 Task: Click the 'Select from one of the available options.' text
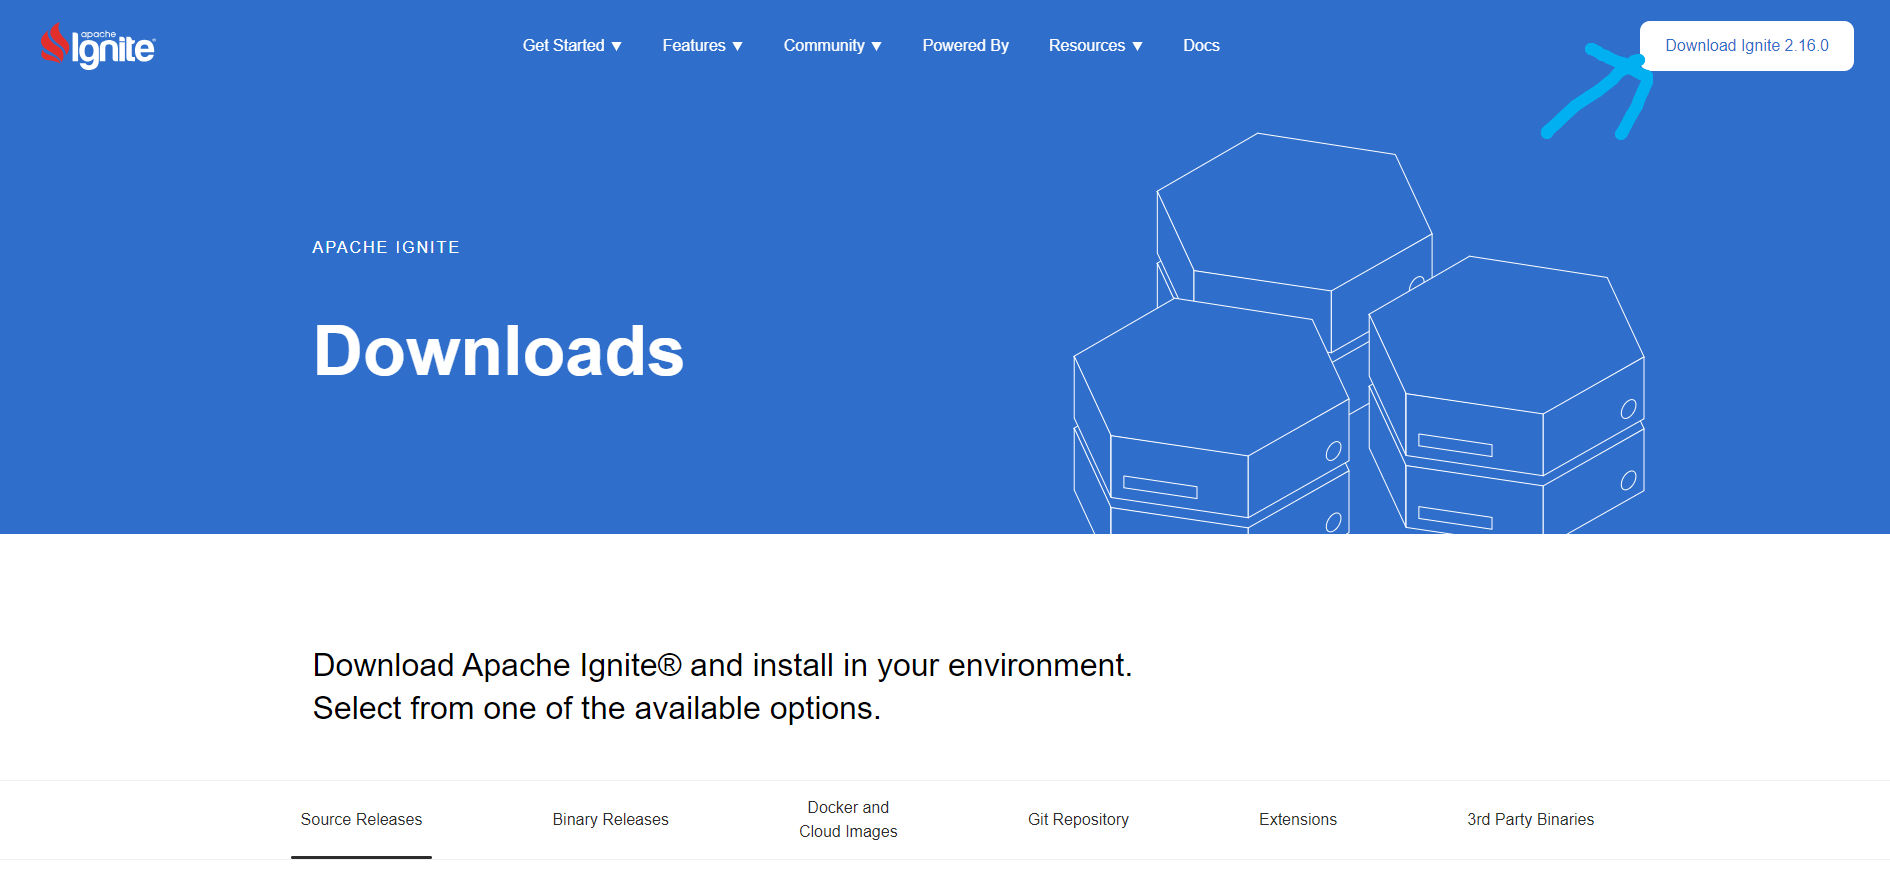click(597, 708)
